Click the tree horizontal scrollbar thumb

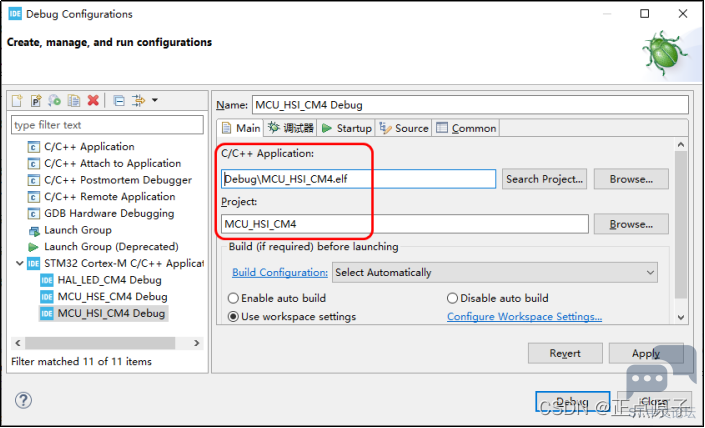[100, 343]
